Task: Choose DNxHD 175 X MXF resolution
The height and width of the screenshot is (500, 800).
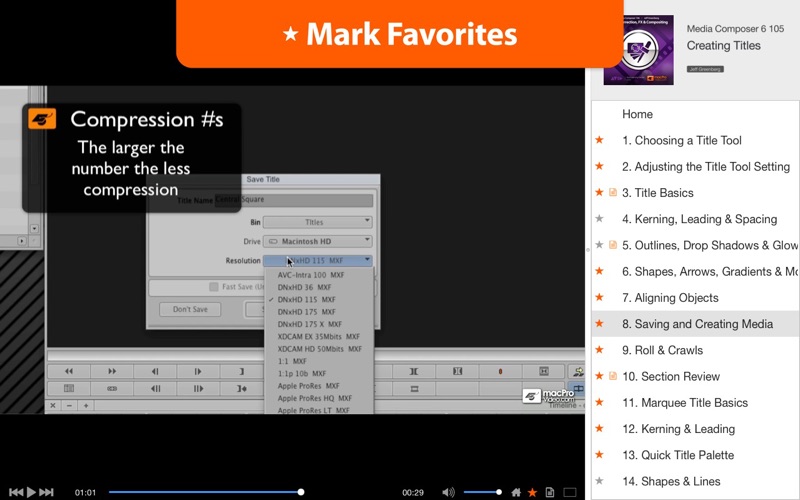Action: [x=319, y=324]
